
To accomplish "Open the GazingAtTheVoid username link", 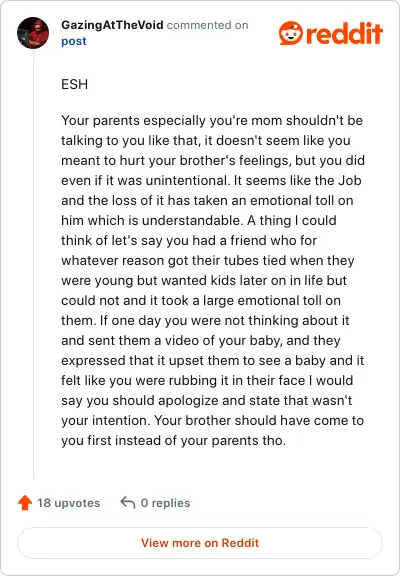I will (x=112, y=25).
